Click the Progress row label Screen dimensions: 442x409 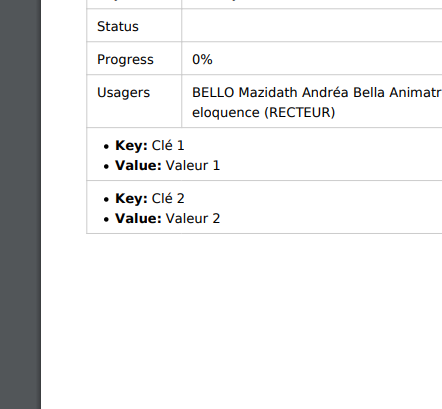click(125, 60)
